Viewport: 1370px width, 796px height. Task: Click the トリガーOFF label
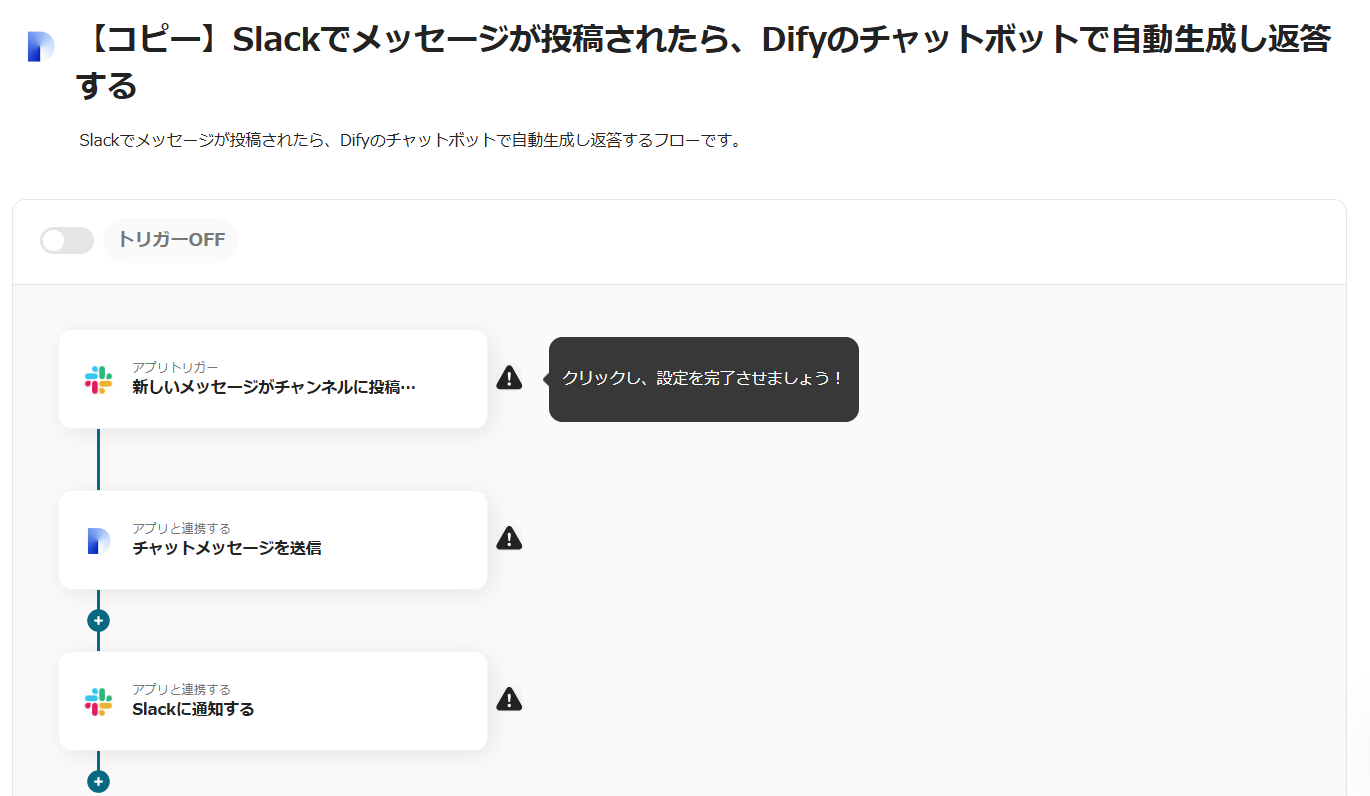pyautogui.click(x=171, y=240)
